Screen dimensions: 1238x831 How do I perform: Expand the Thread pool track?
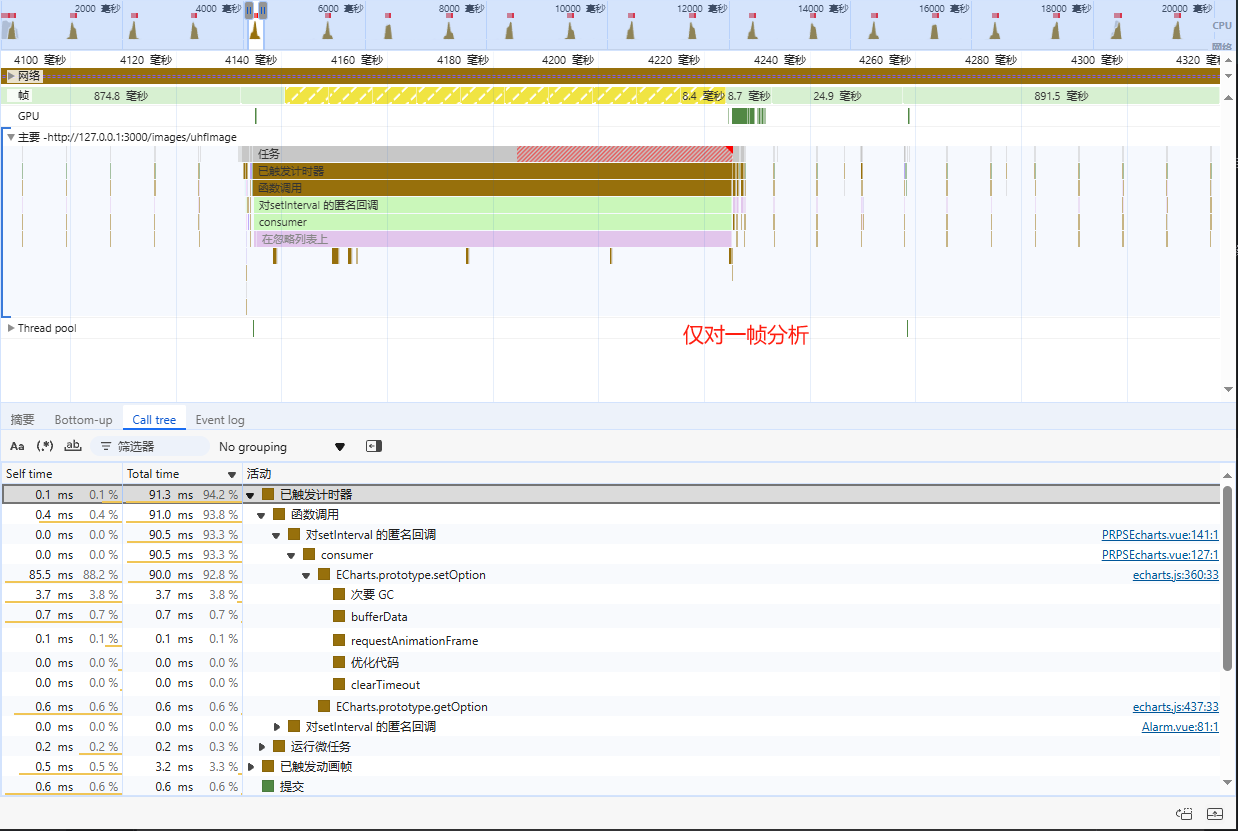(x=11, y=328)
